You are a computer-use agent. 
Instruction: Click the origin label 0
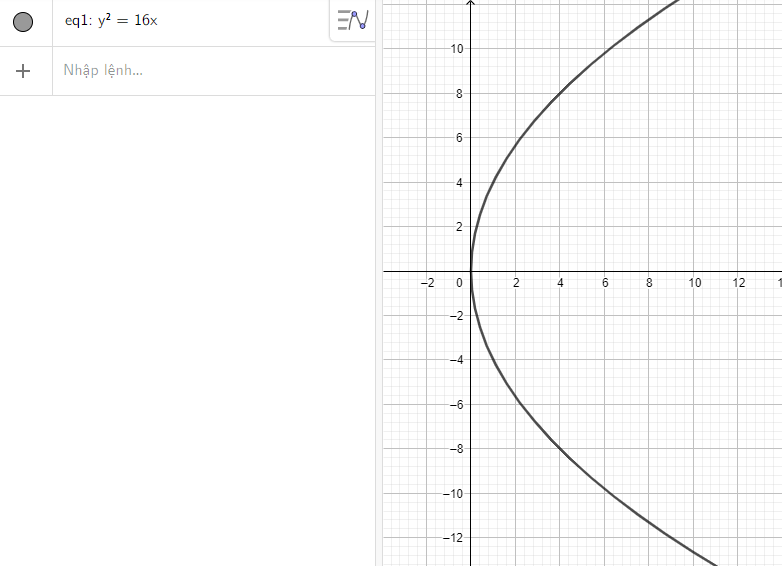click(461, 283)
